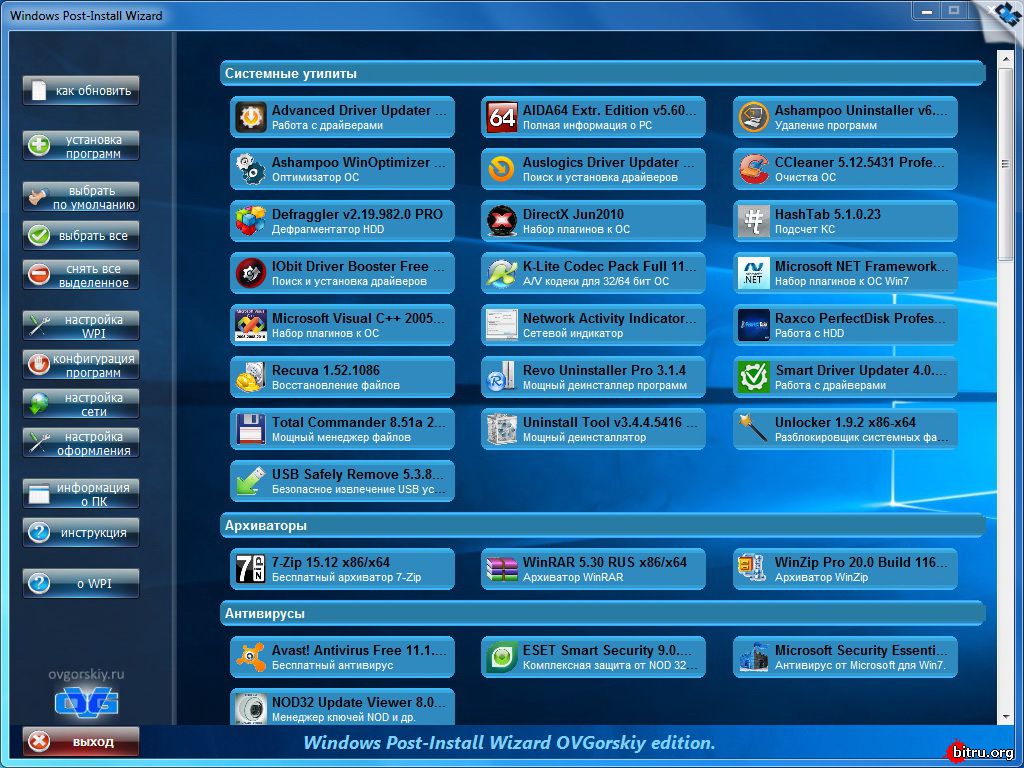The height and width of the screenshot is (768, 1024).
Task: Click 'снять все выделенное' to deselect
Action: pos(81,275)
